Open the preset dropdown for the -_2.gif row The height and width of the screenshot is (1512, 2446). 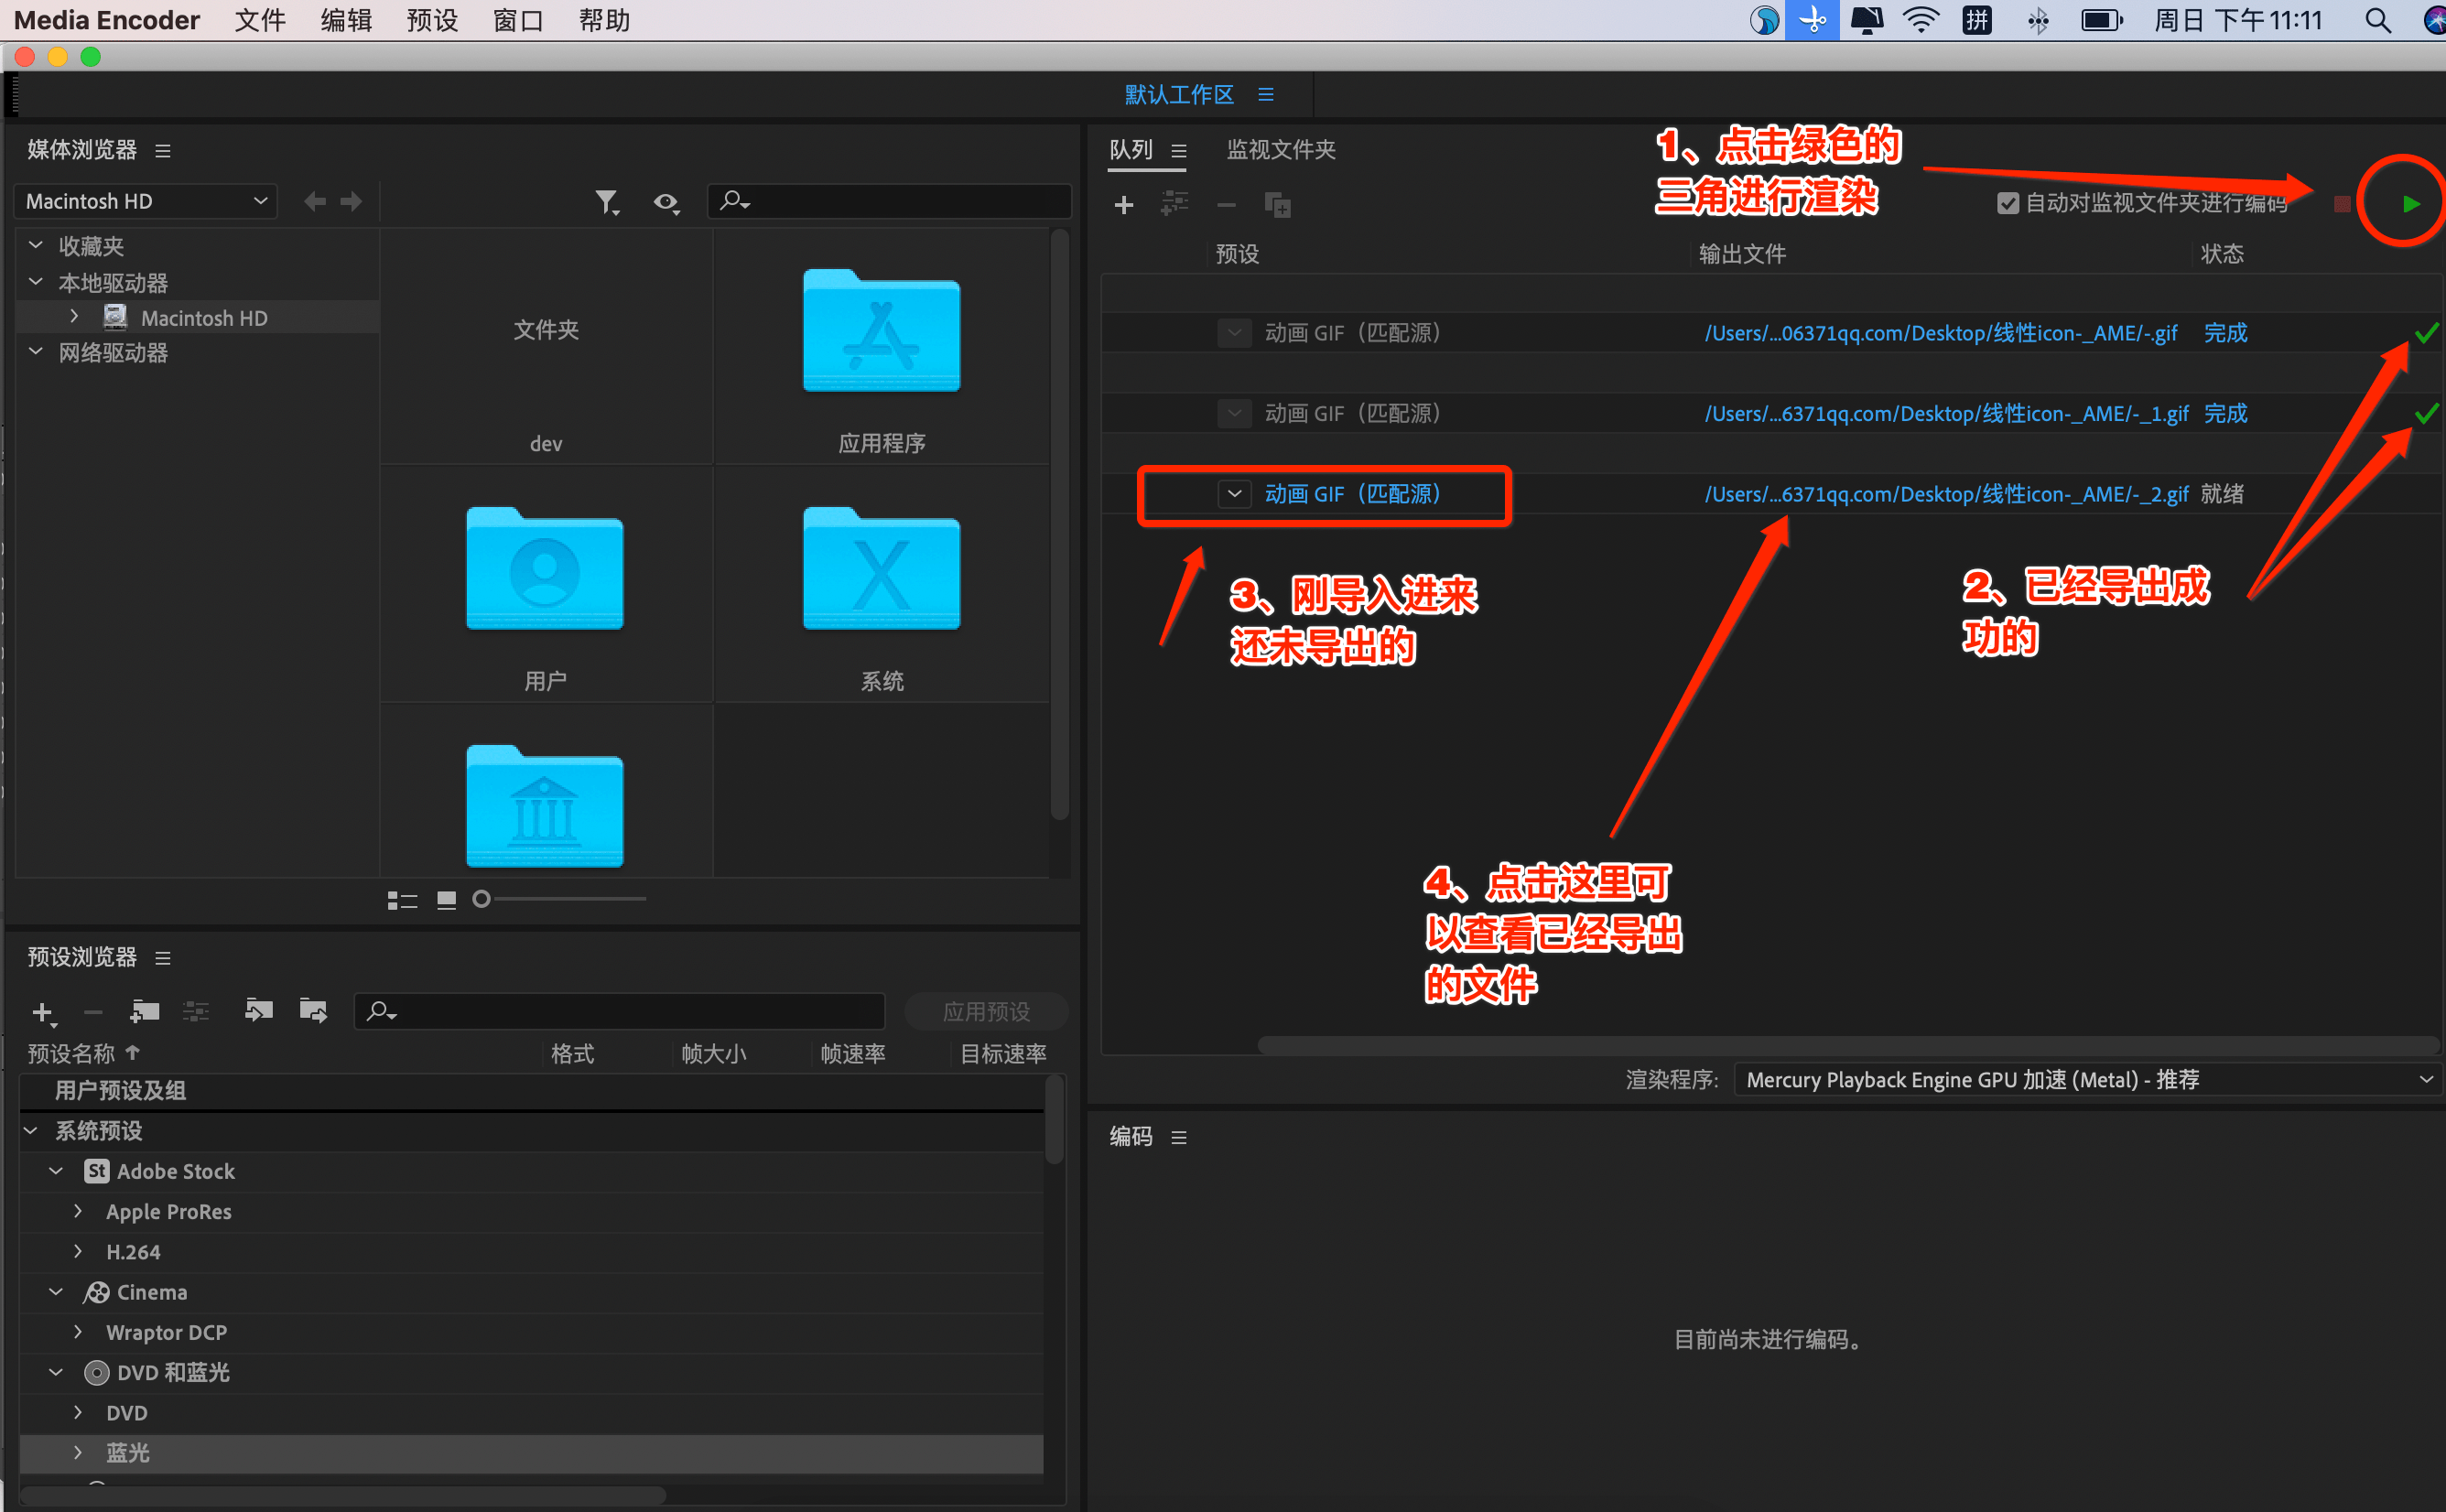tap(1235, 494)
